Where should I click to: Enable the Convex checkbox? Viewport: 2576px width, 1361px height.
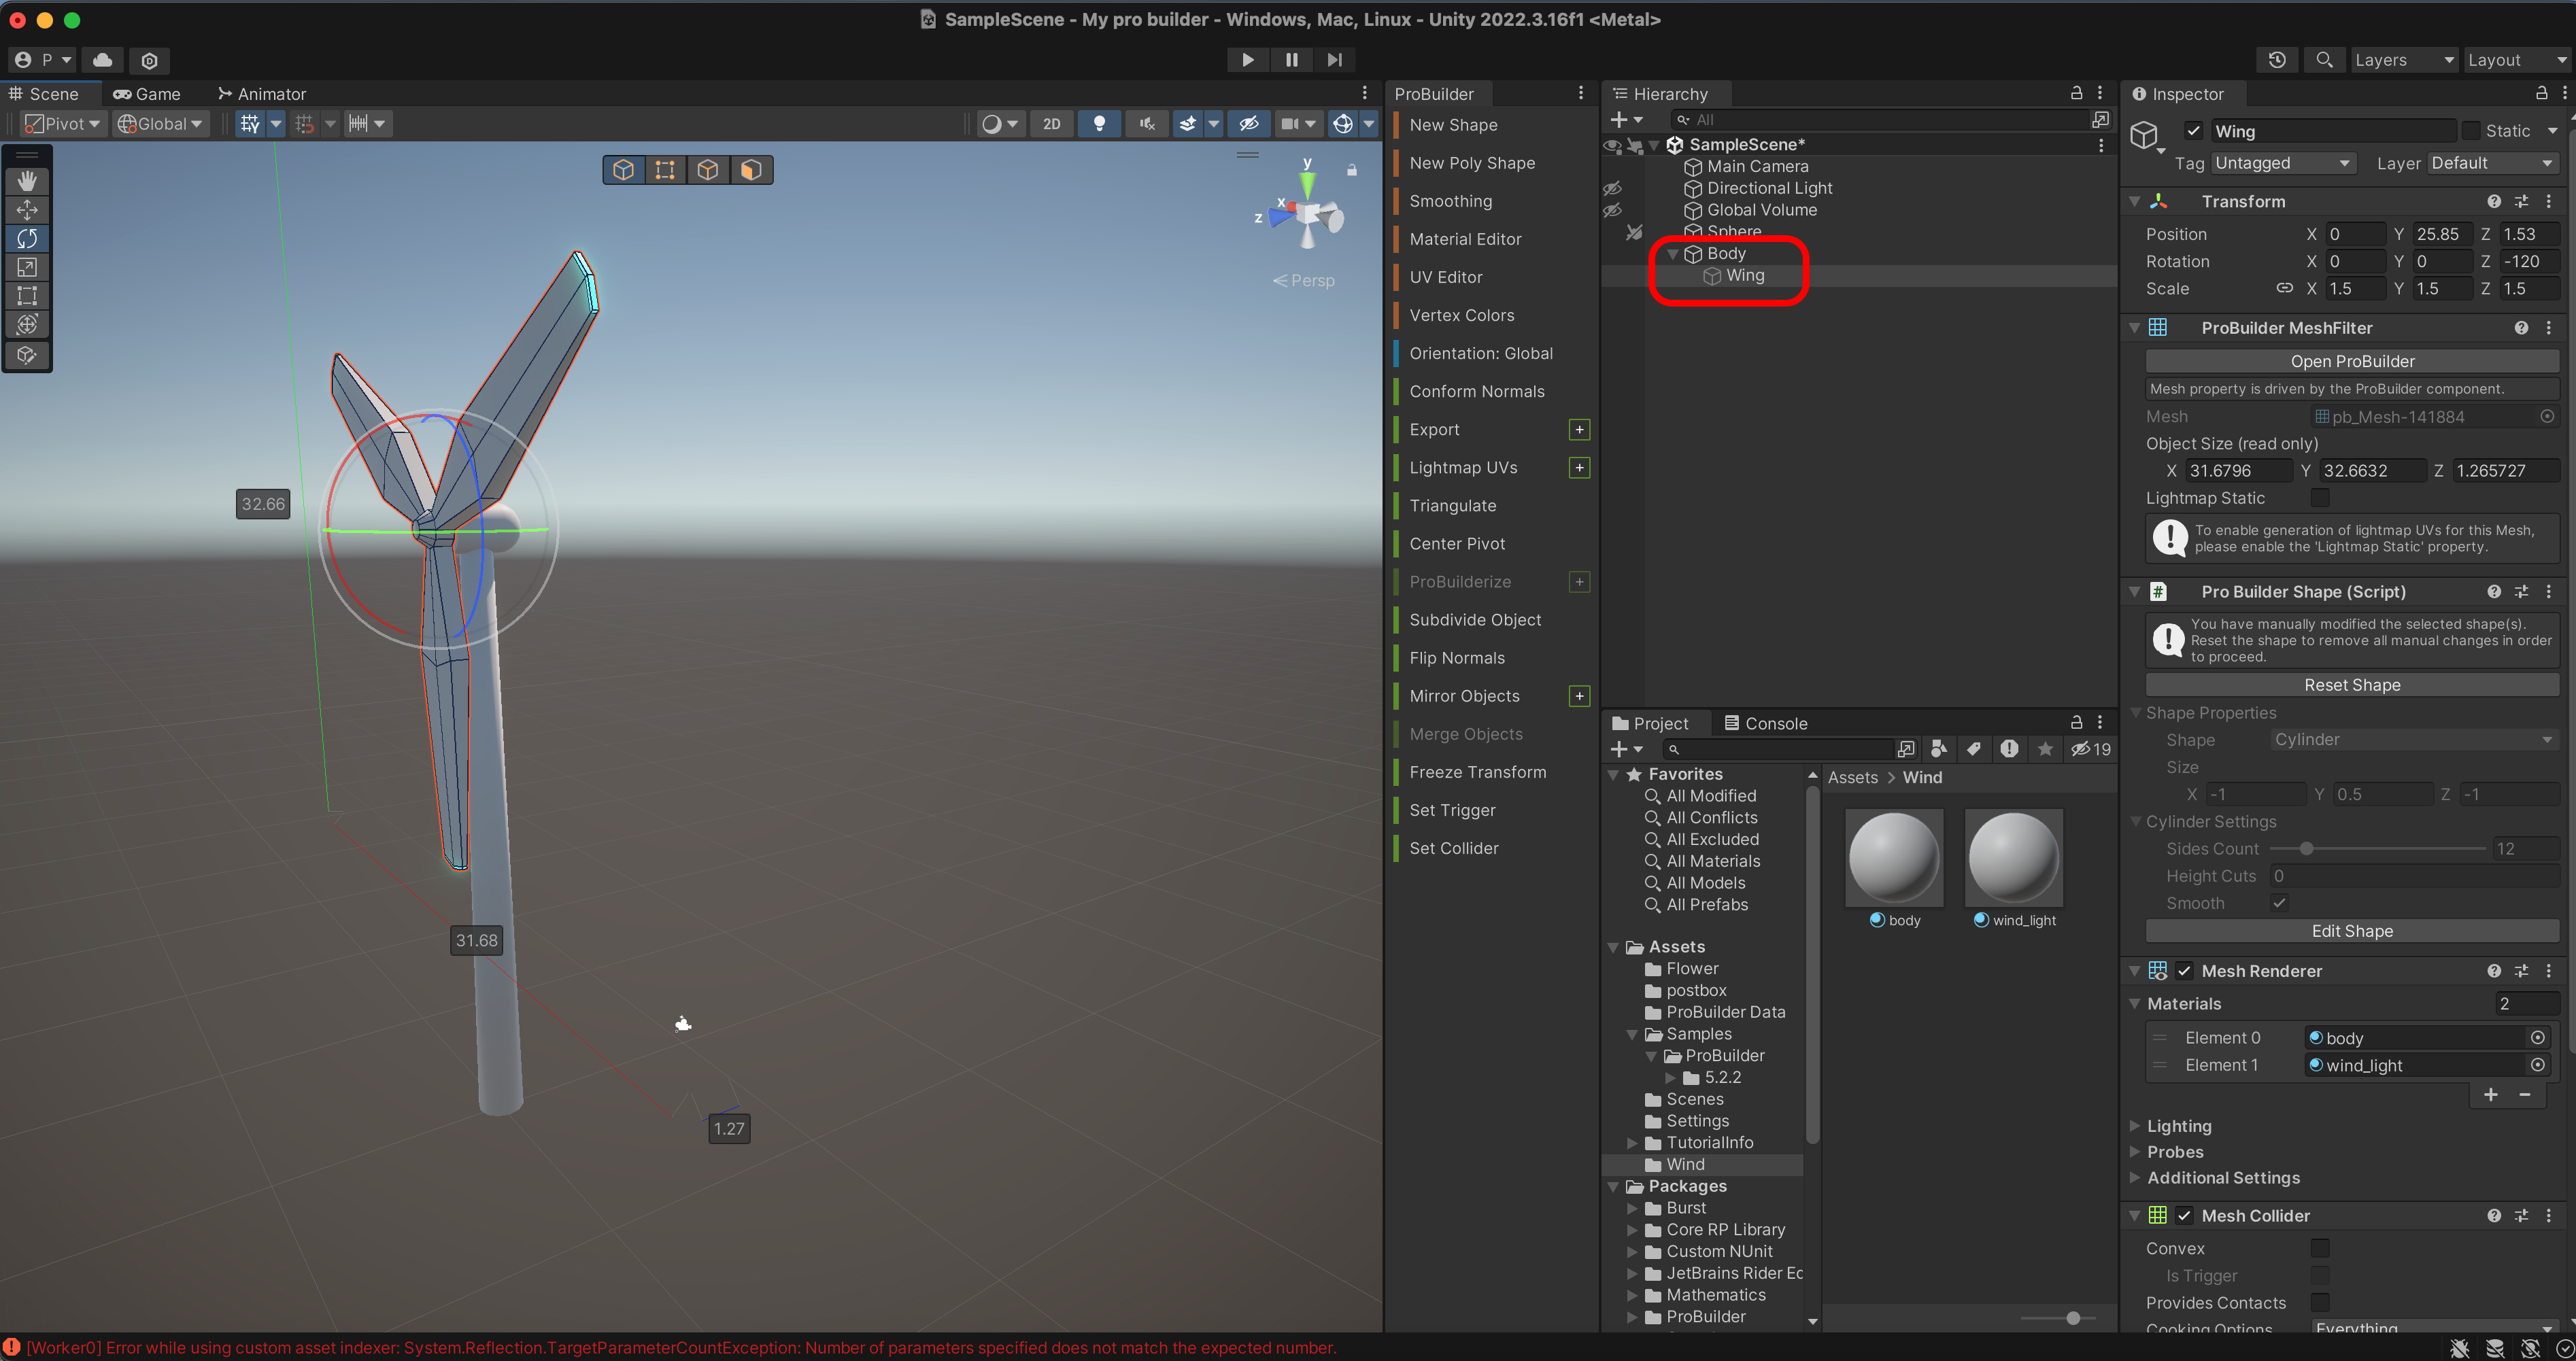coord(2319,1248)
